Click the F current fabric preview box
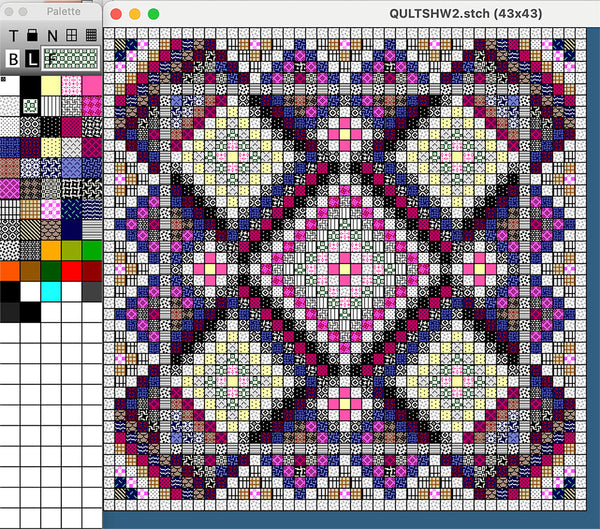 pyautogui.click(x=71, y=59)
